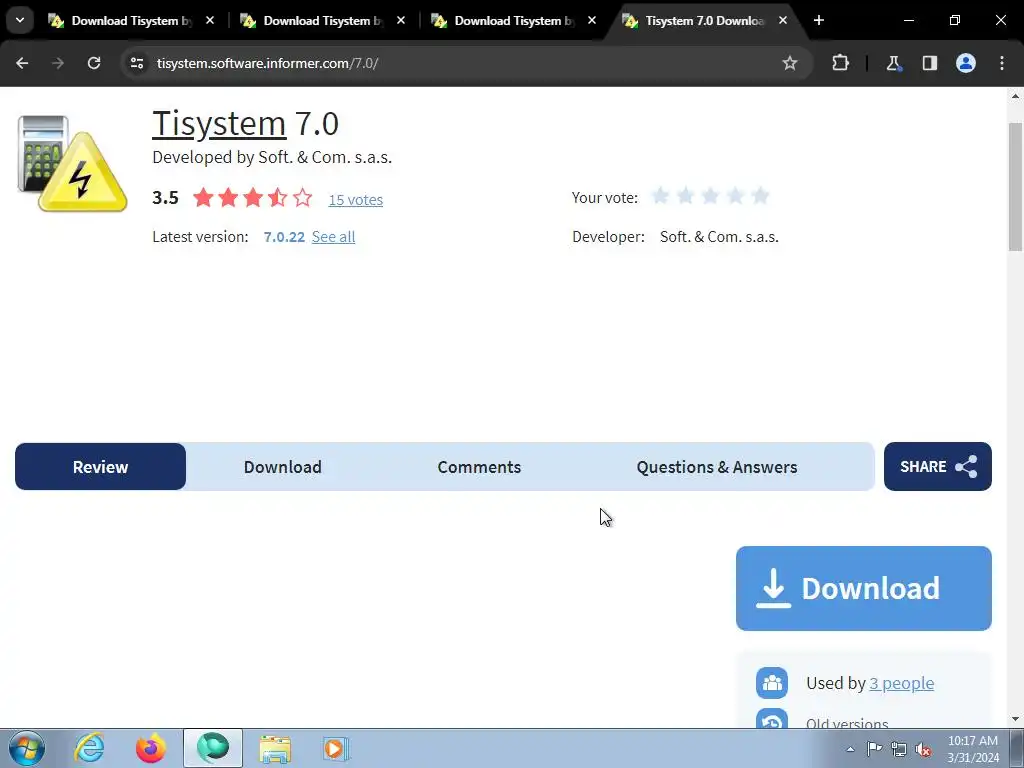1024x768 pixels.
Task: Open the Action Center flag icon
Action: (x=874, y=748)
